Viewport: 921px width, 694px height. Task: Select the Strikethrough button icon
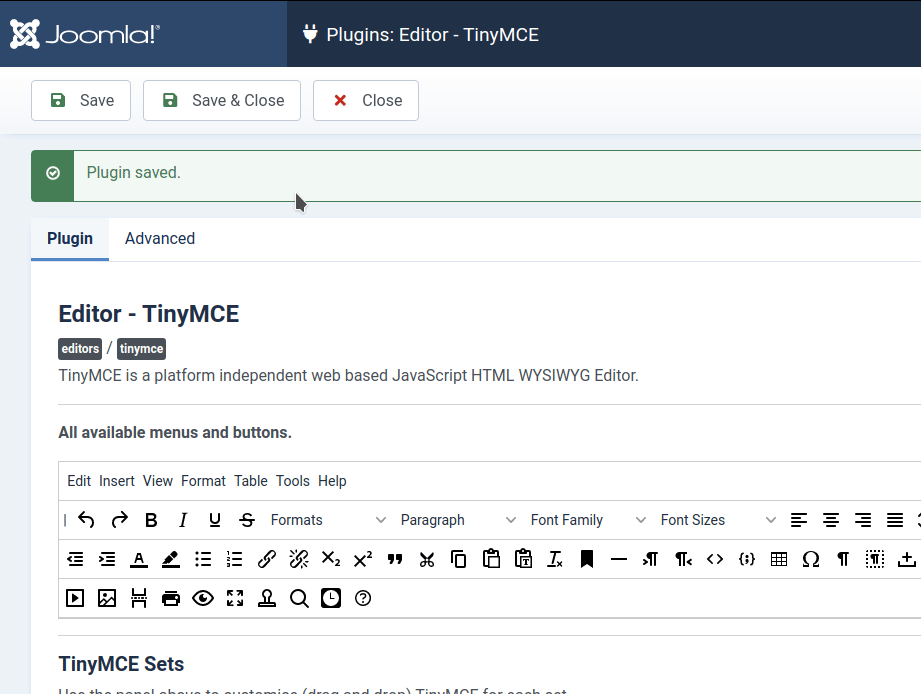(x=247, y=520)
